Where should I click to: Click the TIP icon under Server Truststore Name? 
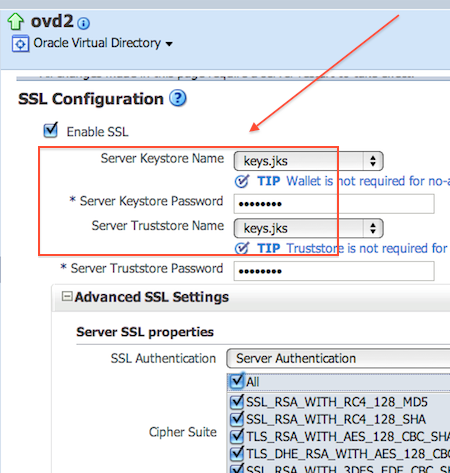click(x=242, y=248)
